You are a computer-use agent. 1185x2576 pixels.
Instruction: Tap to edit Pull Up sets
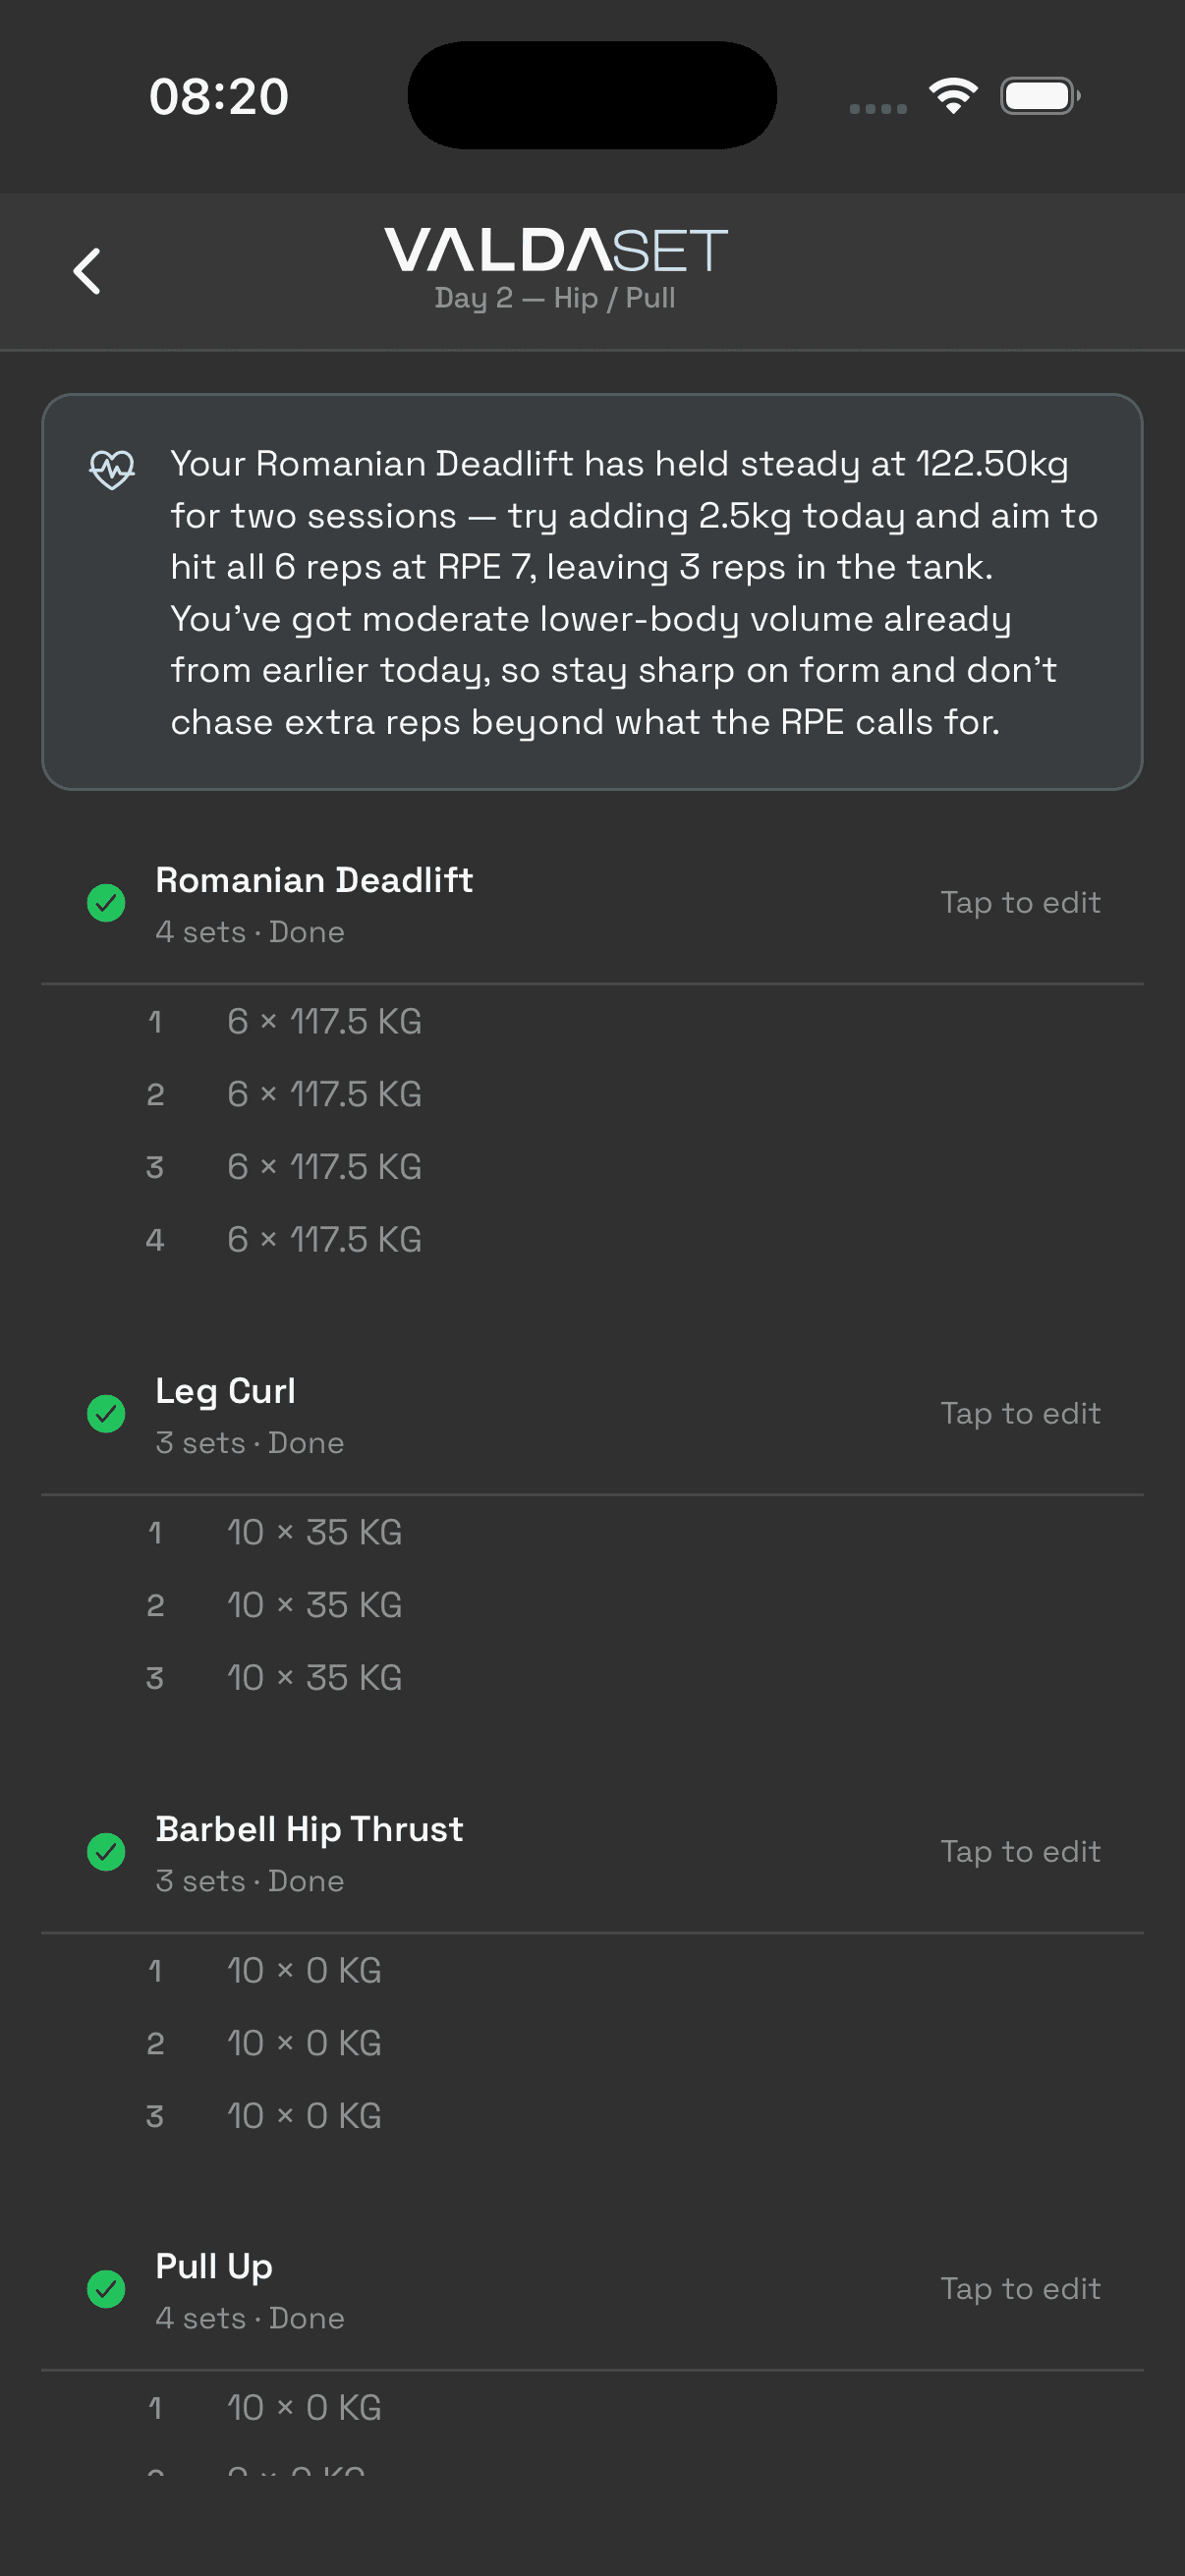pos(1020,2290)
